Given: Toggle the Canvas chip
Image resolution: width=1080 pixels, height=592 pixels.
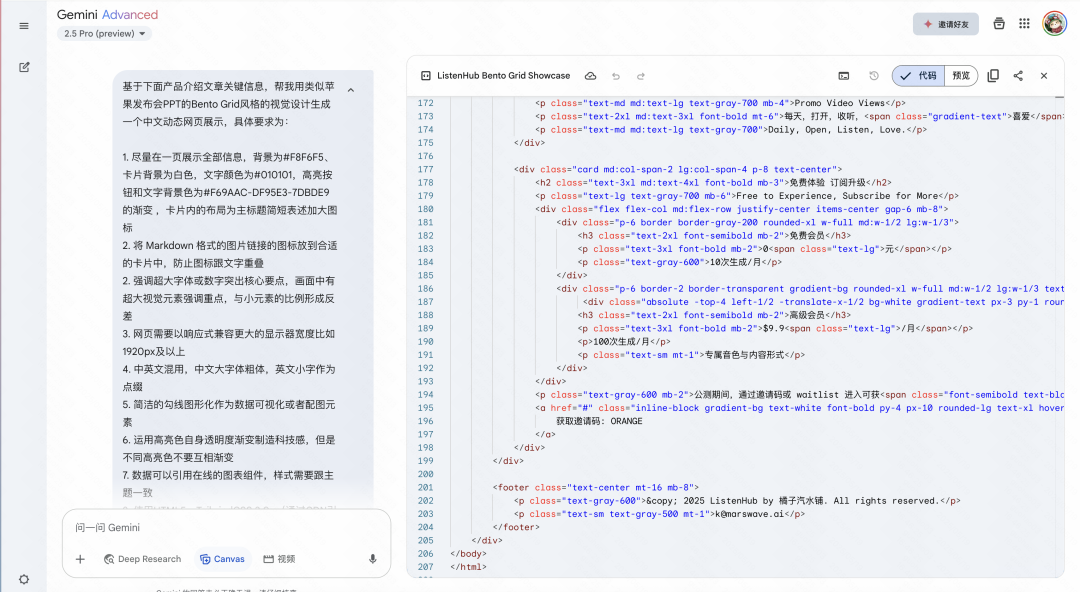Looking at the screenshot, I should 222,559.
